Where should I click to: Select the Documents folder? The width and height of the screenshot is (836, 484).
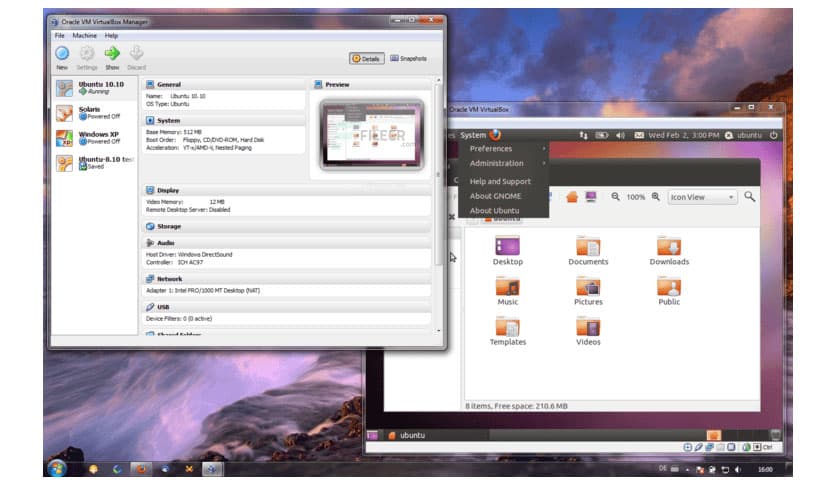588,251
